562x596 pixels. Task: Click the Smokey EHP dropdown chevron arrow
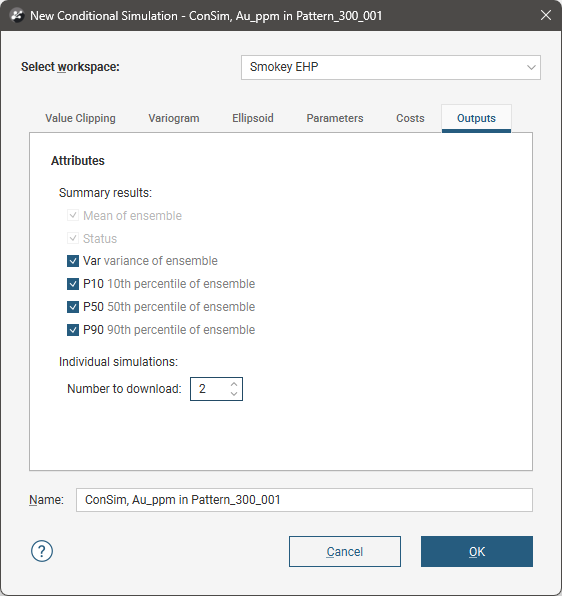(531, 67)
